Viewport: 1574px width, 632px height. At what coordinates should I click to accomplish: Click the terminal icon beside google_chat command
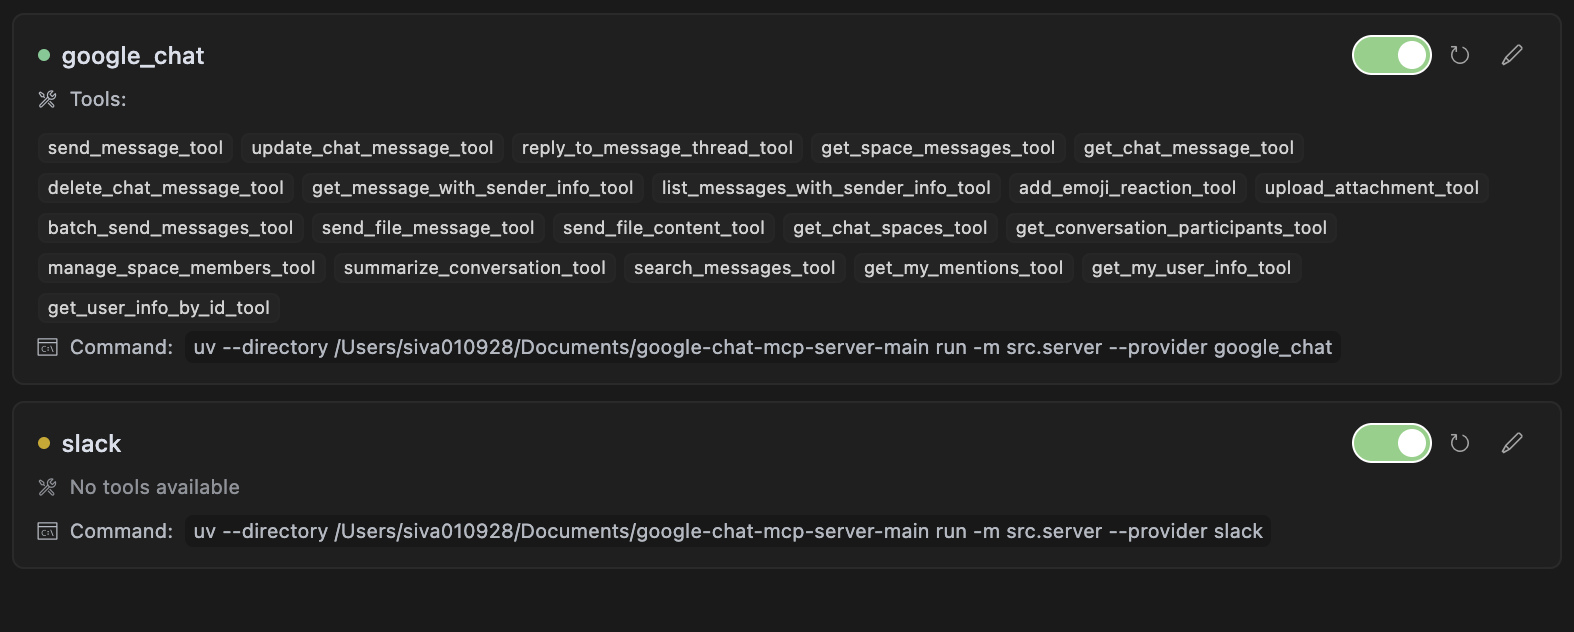[x=46, y=347]
